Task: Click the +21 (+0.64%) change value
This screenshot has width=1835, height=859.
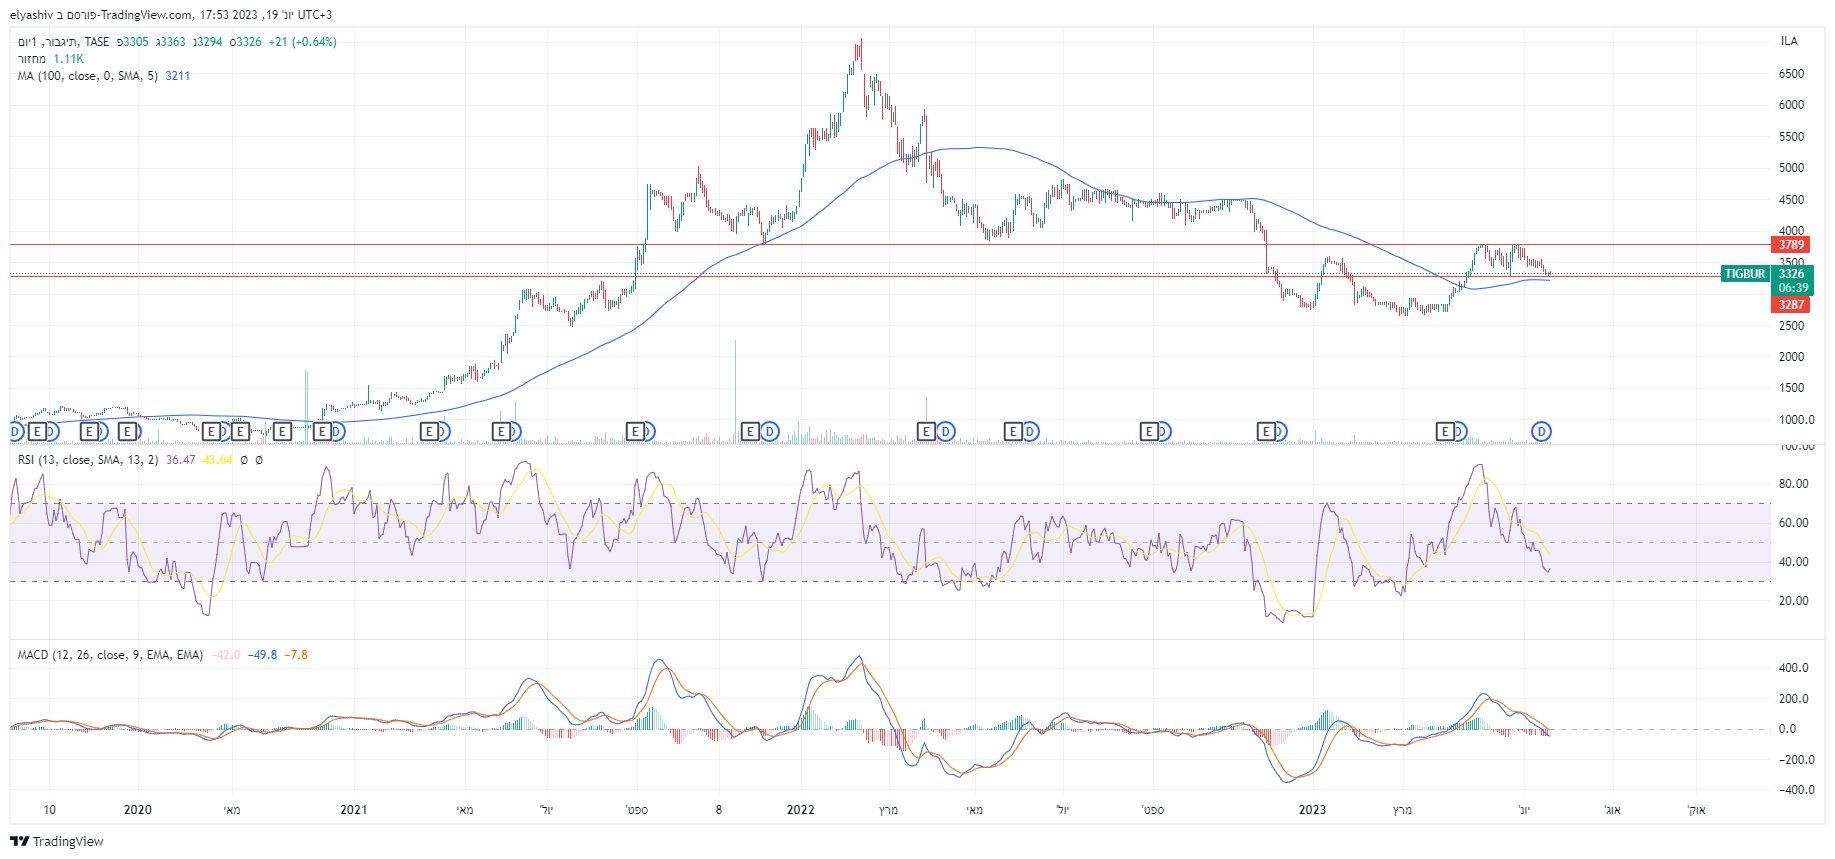Action: 303,42
